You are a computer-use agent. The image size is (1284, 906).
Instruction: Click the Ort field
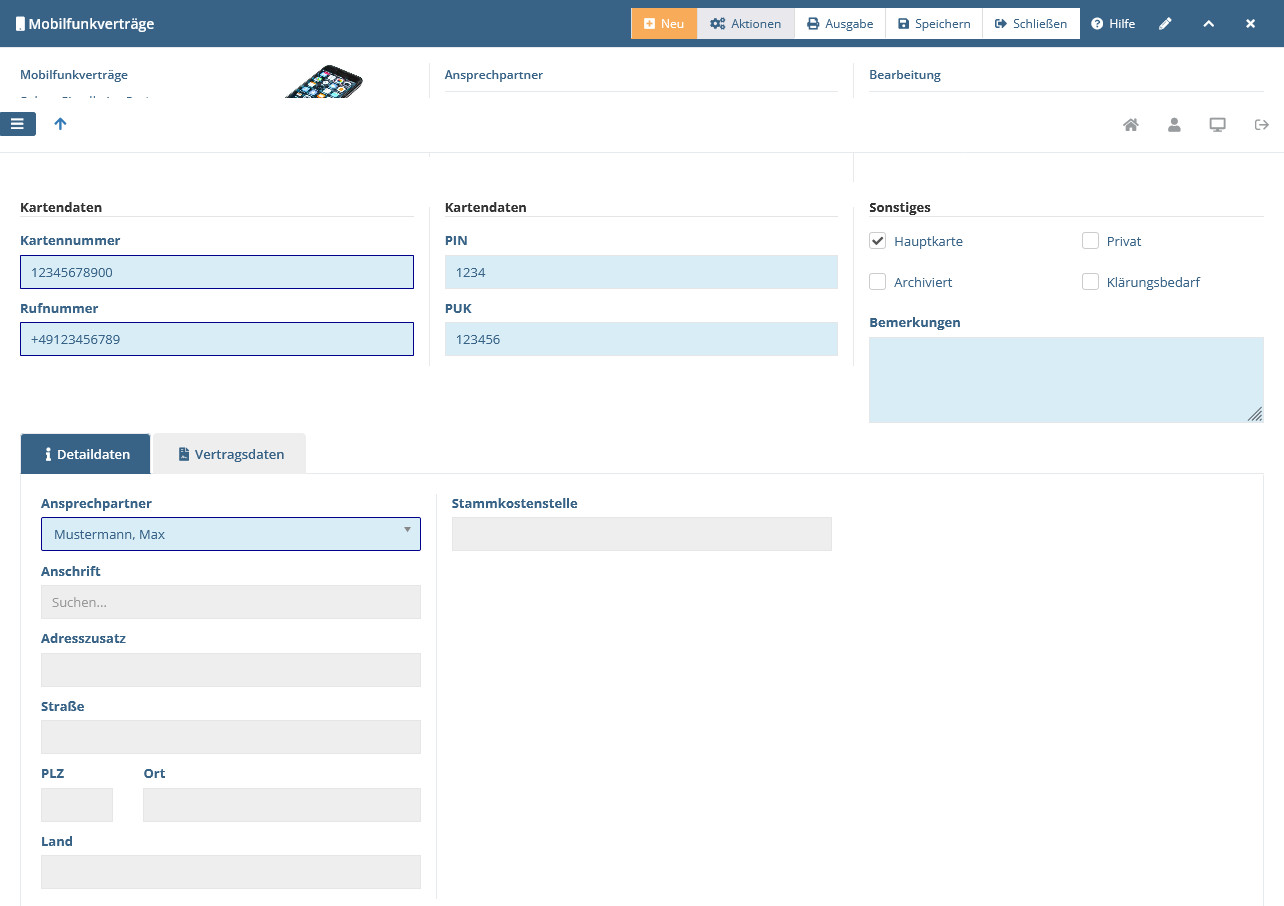click(x=282, y=805)
